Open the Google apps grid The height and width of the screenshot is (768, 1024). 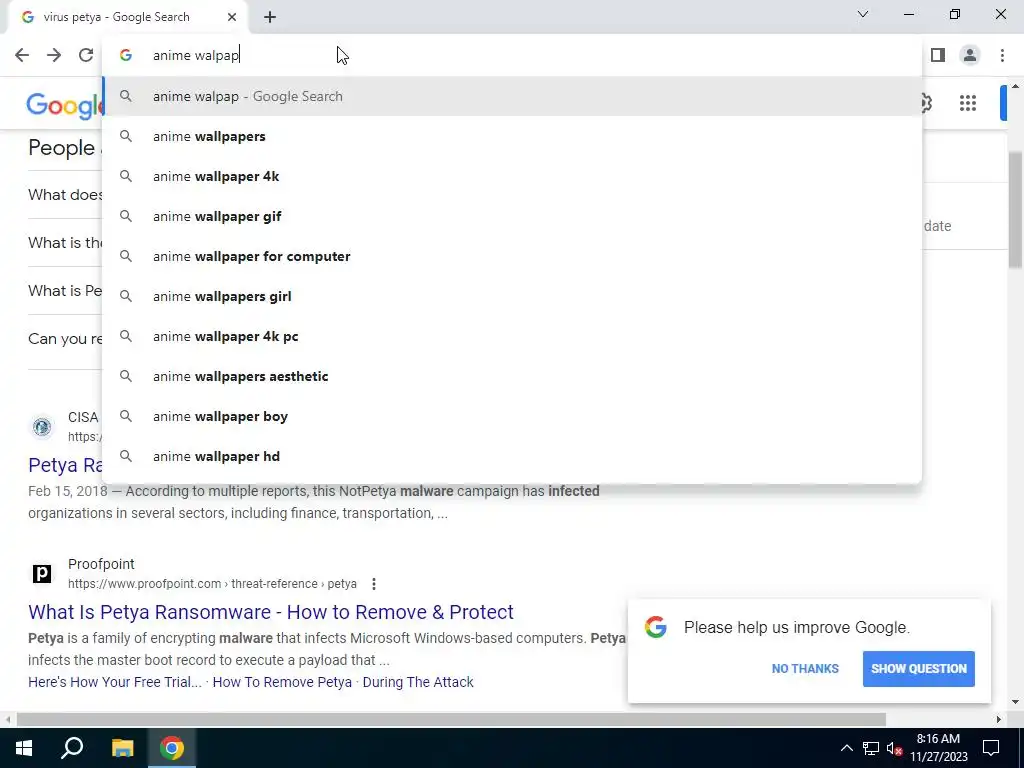click(x=968, y=103)
